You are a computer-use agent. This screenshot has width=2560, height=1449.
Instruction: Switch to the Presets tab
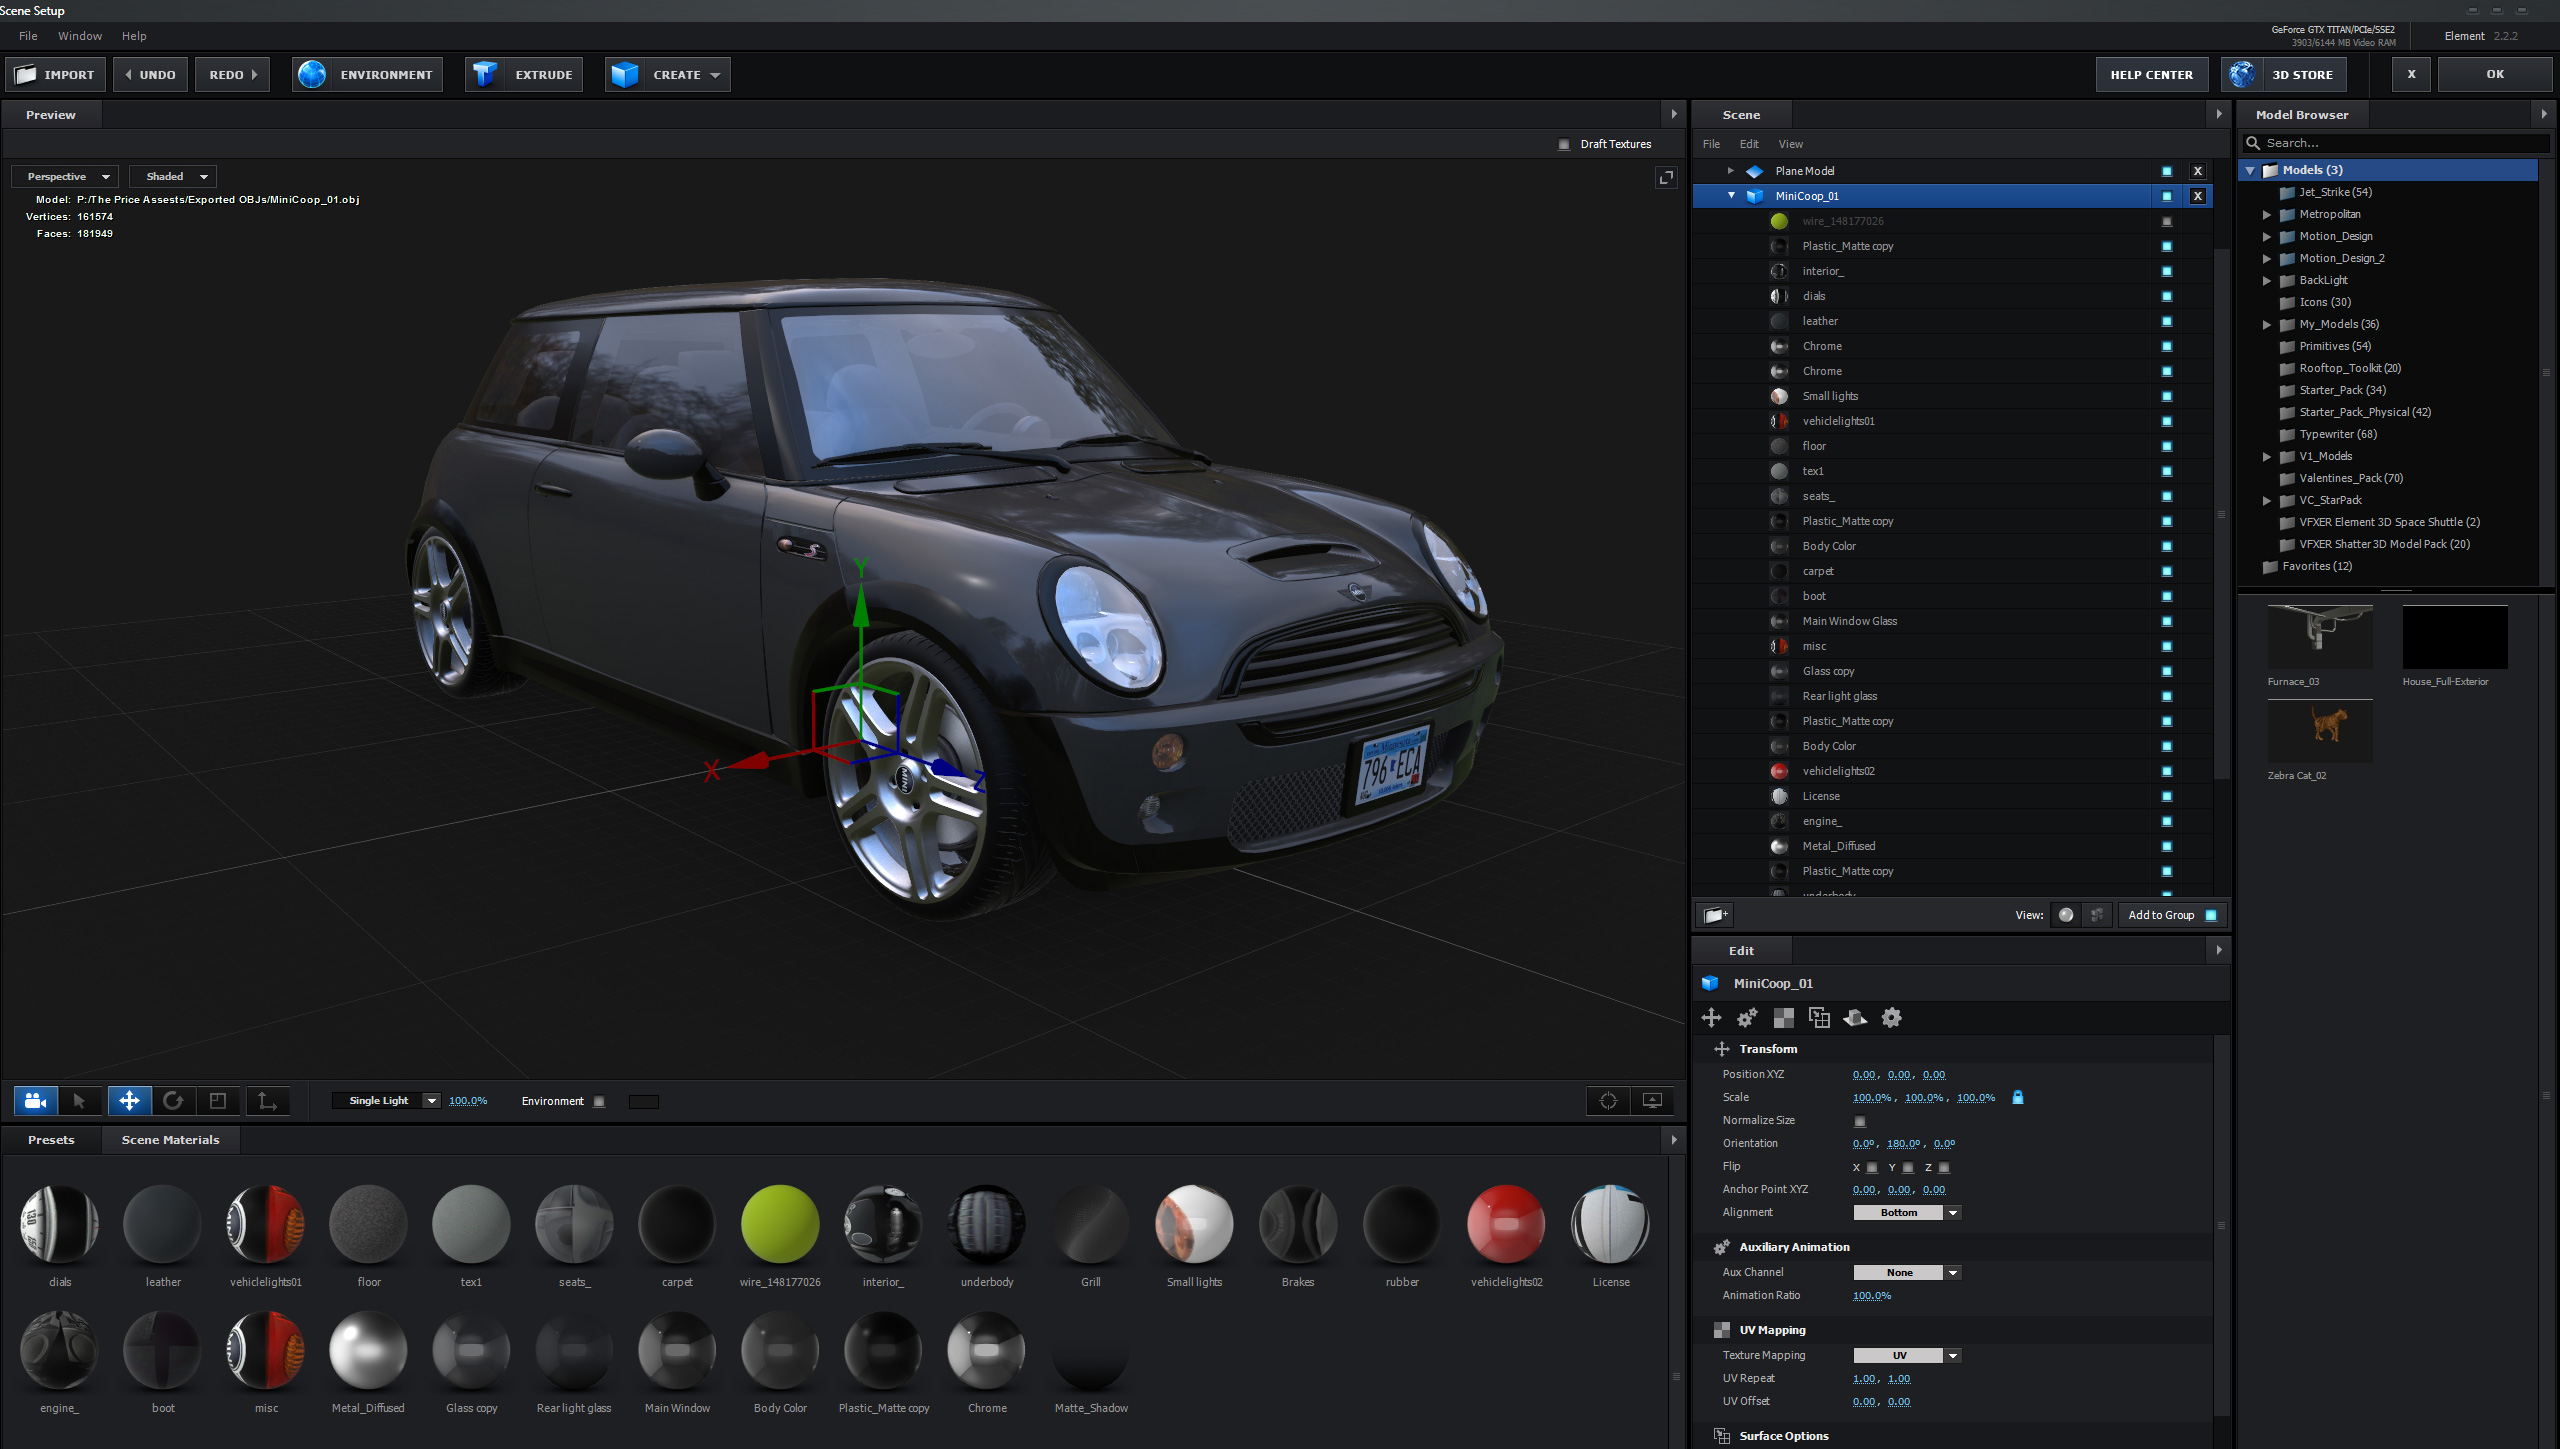50,1139
